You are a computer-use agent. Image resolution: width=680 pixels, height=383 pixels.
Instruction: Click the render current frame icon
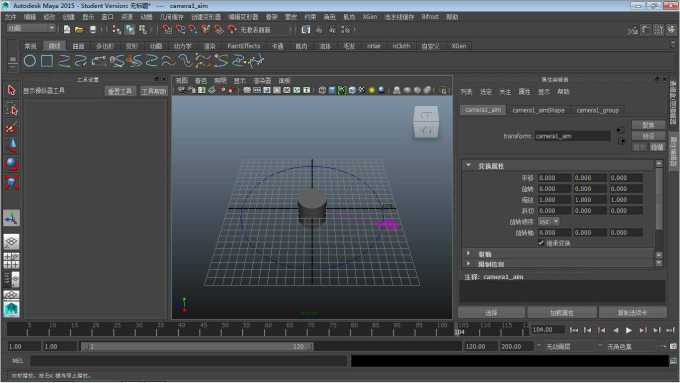[x=319, y=29]
